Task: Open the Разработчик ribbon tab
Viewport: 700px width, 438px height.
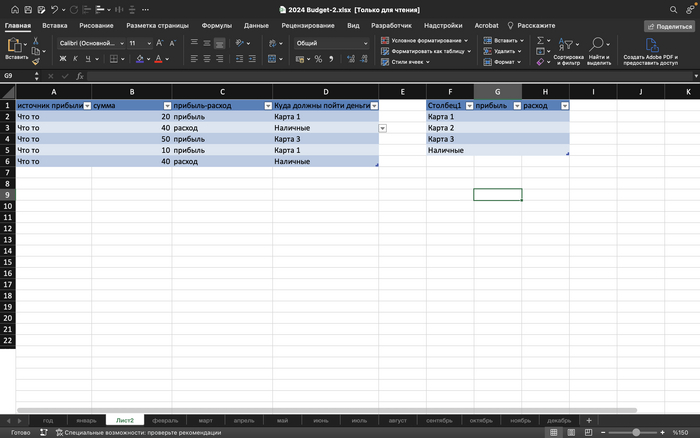Action: tap(391, 25)
